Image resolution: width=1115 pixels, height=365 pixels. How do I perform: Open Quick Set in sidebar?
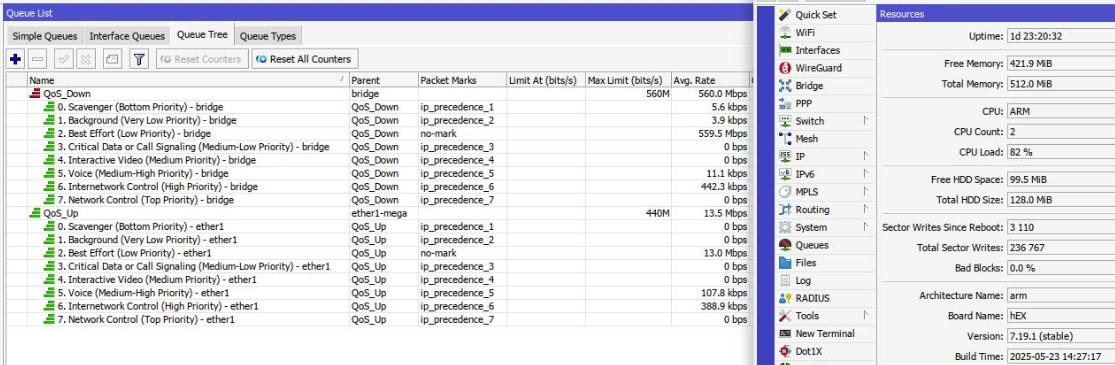(x=816, y=15)
